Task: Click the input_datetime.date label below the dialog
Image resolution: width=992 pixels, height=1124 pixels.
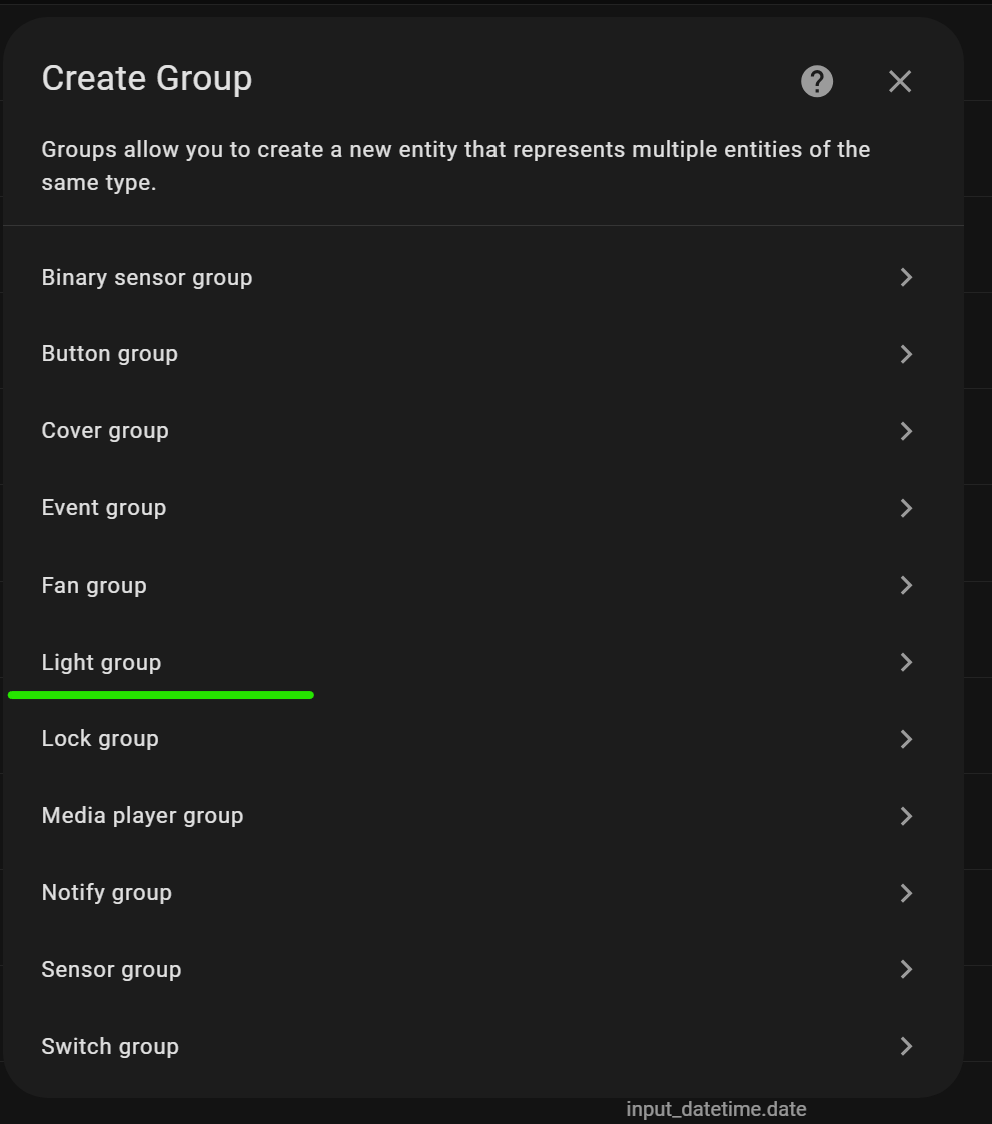Action: click(715, 1109)
